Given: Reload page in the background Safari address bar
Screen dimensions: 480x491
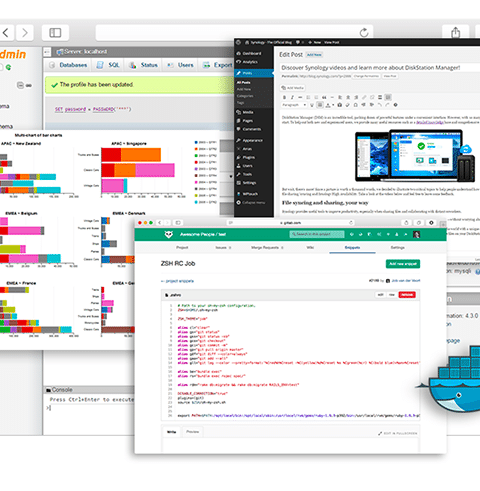Looking at the screenshot, I should (364, 33).
